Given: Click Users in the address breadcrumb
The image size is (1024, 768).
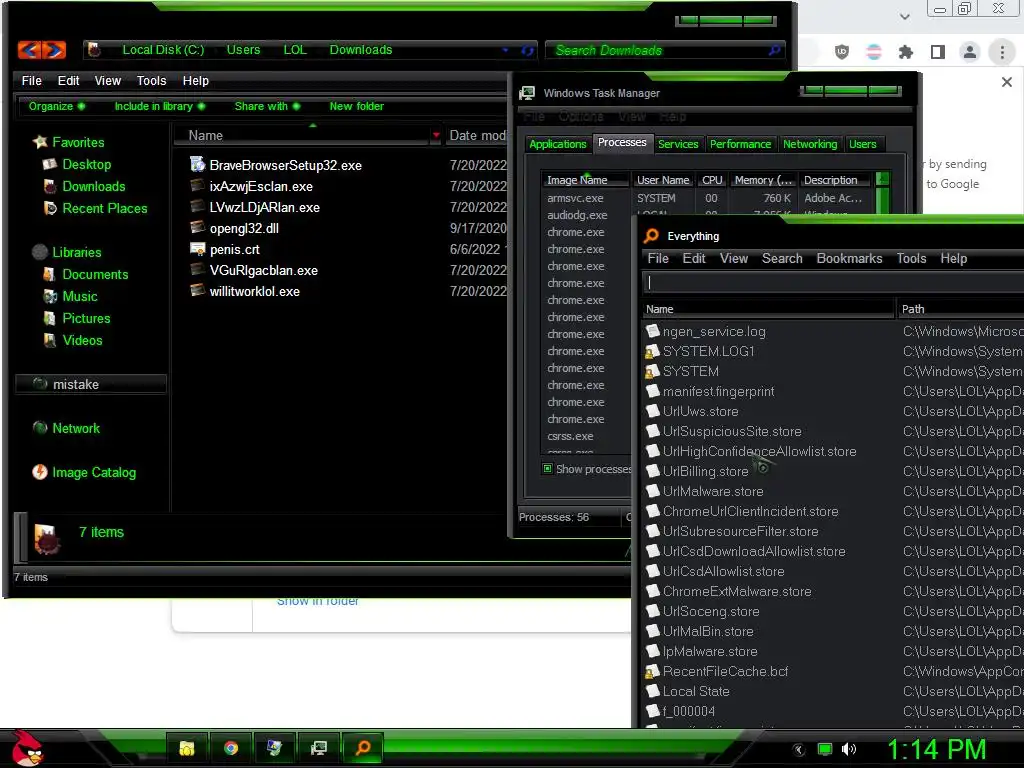Looking at the screenshot, I should tap(243, 50).
